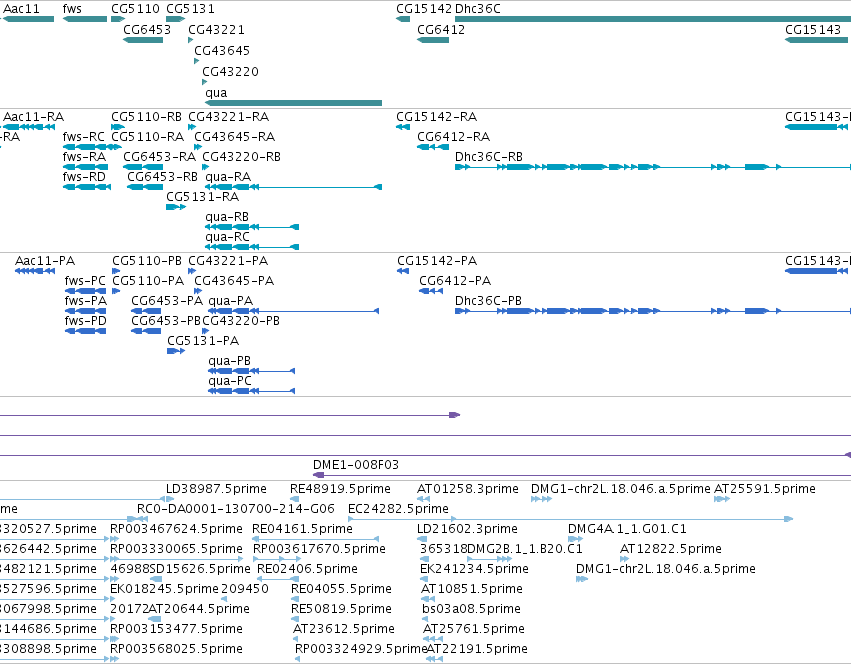Select the EC24282.5prime EST label
This screenshot has height=664, width=851.
[398, 509]
